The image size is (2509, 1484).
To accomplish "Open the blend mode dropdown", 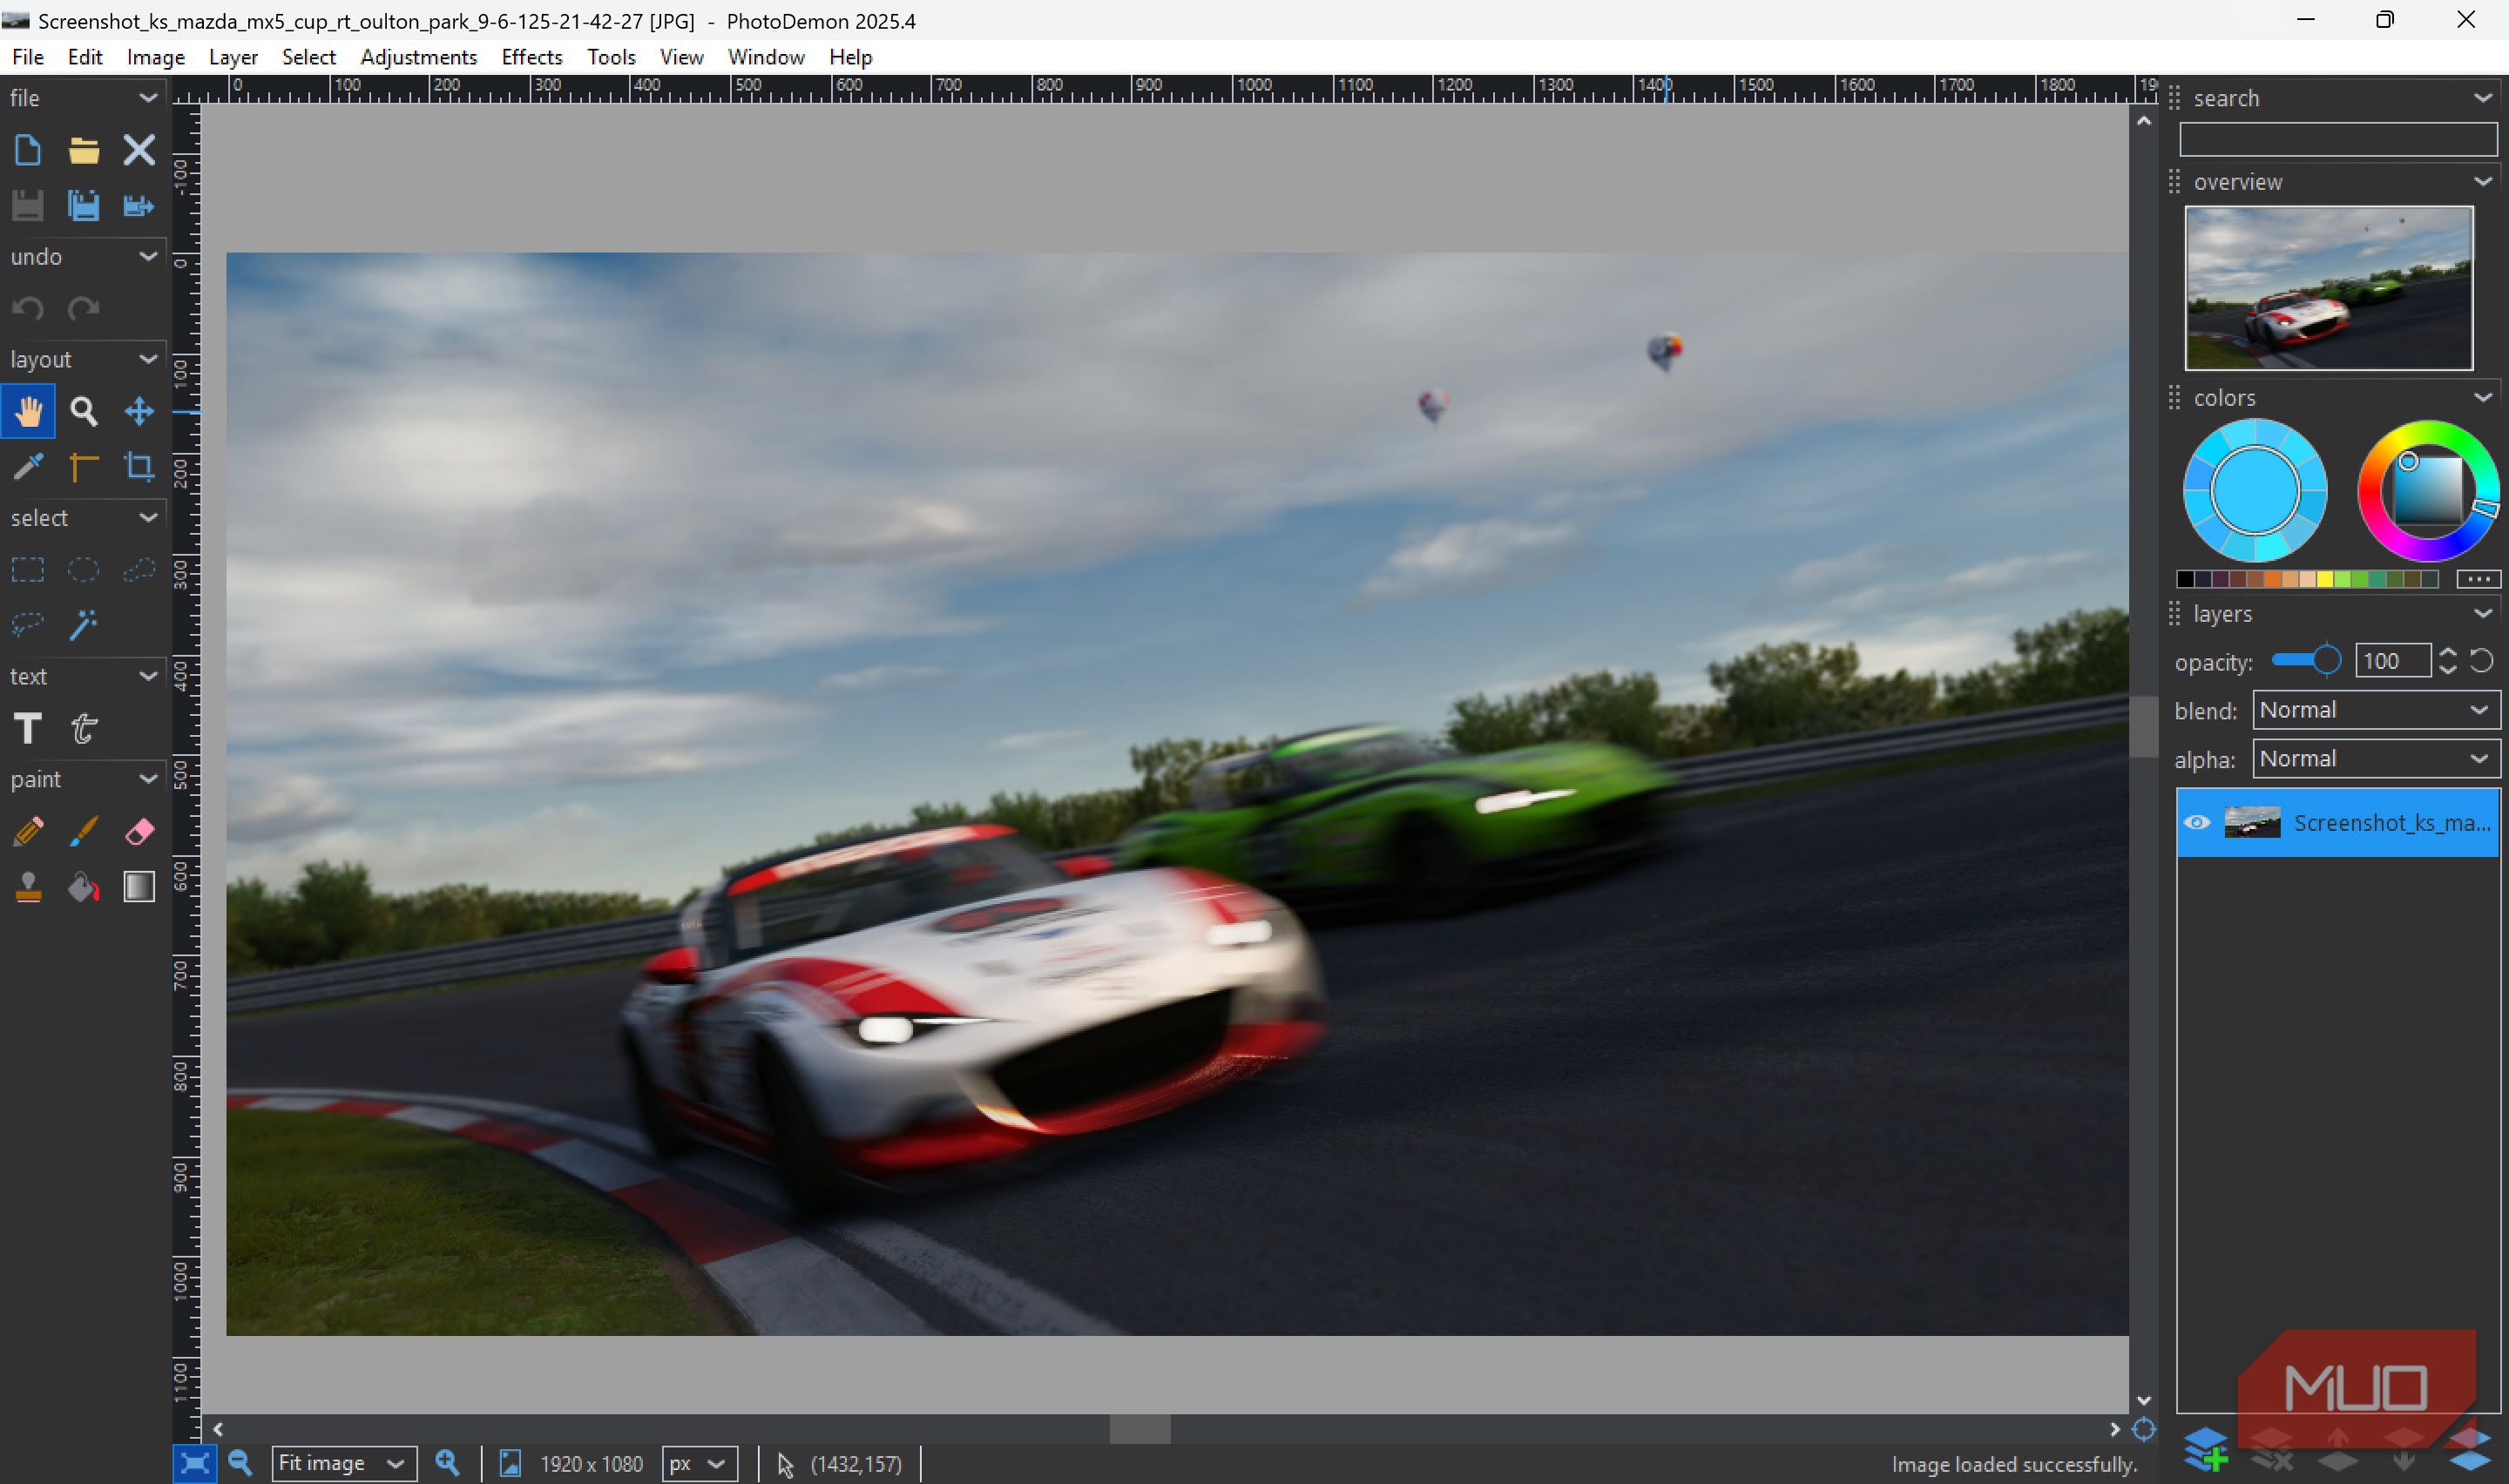I will pos(2374,710).
